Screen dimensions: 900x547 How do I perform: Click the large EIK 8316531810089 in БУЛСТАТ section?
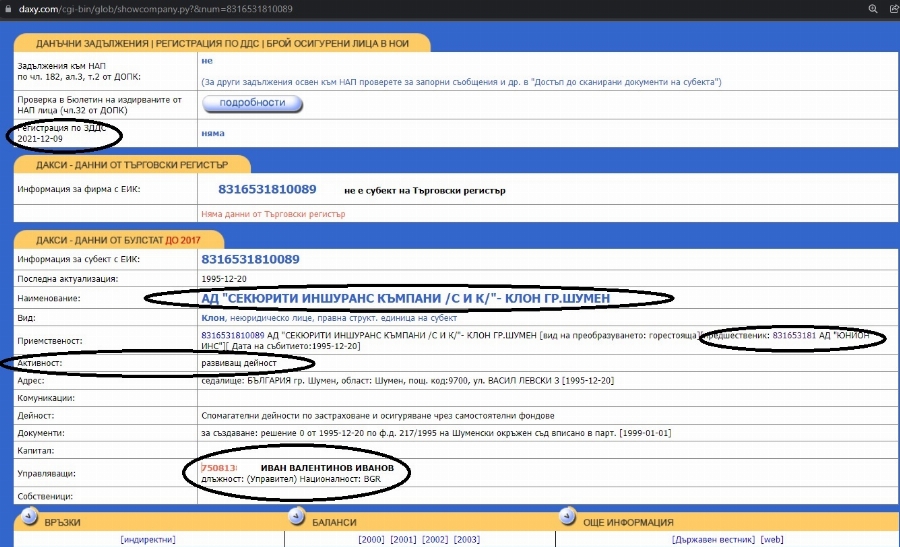click(250, 259)
